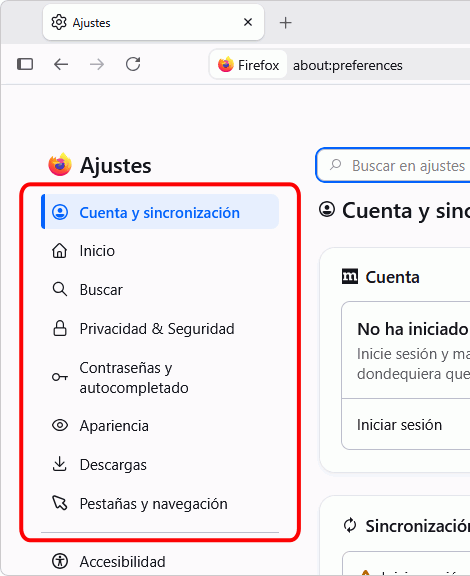Click the eye icon beside Apariencia

[x=60, y=425]
